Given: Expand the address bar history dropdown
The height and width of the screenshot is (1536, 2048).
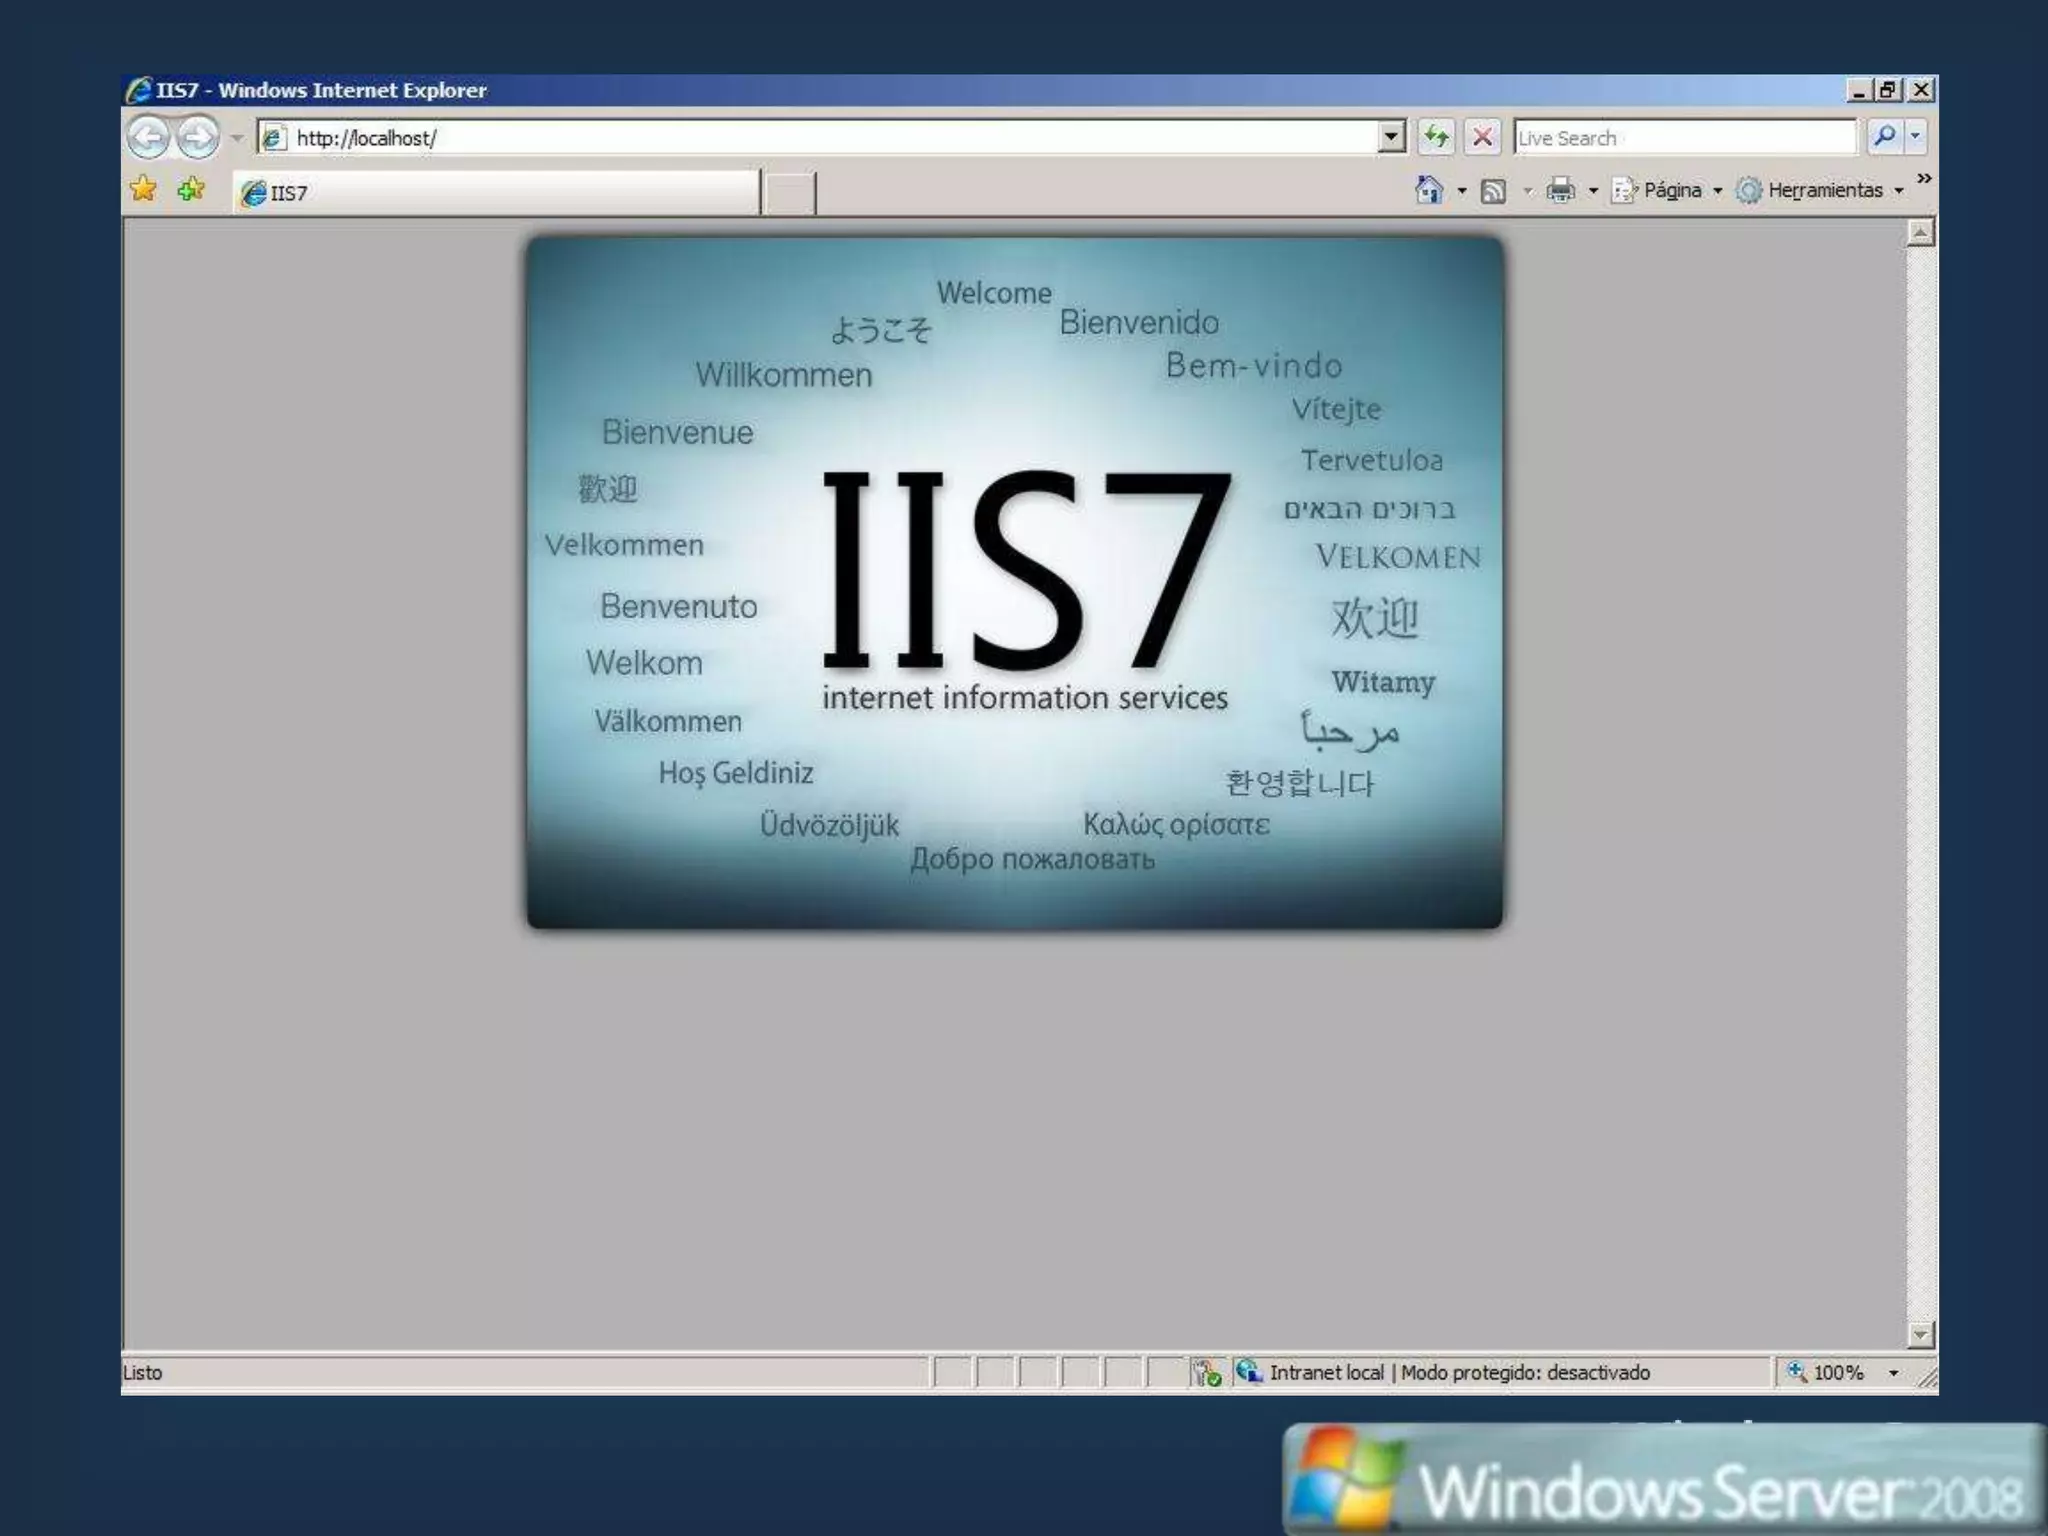Looking at the screenshot, I should tap(1391, 137).
